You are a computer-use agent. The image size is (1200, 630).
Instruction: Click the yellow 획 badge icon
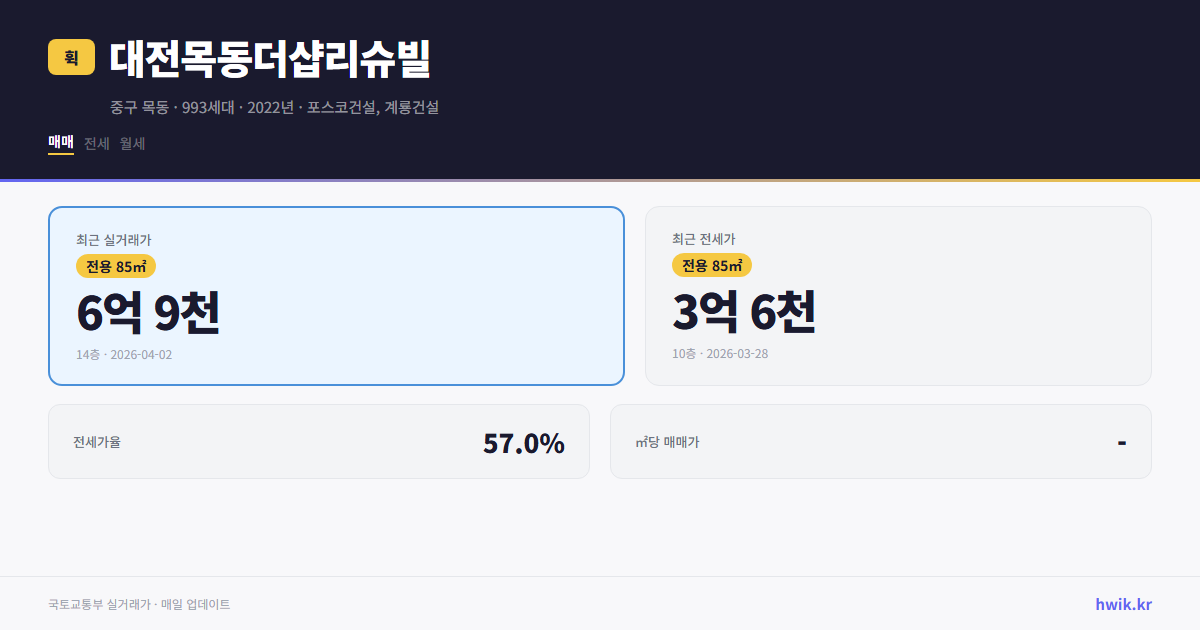[70, 58]
